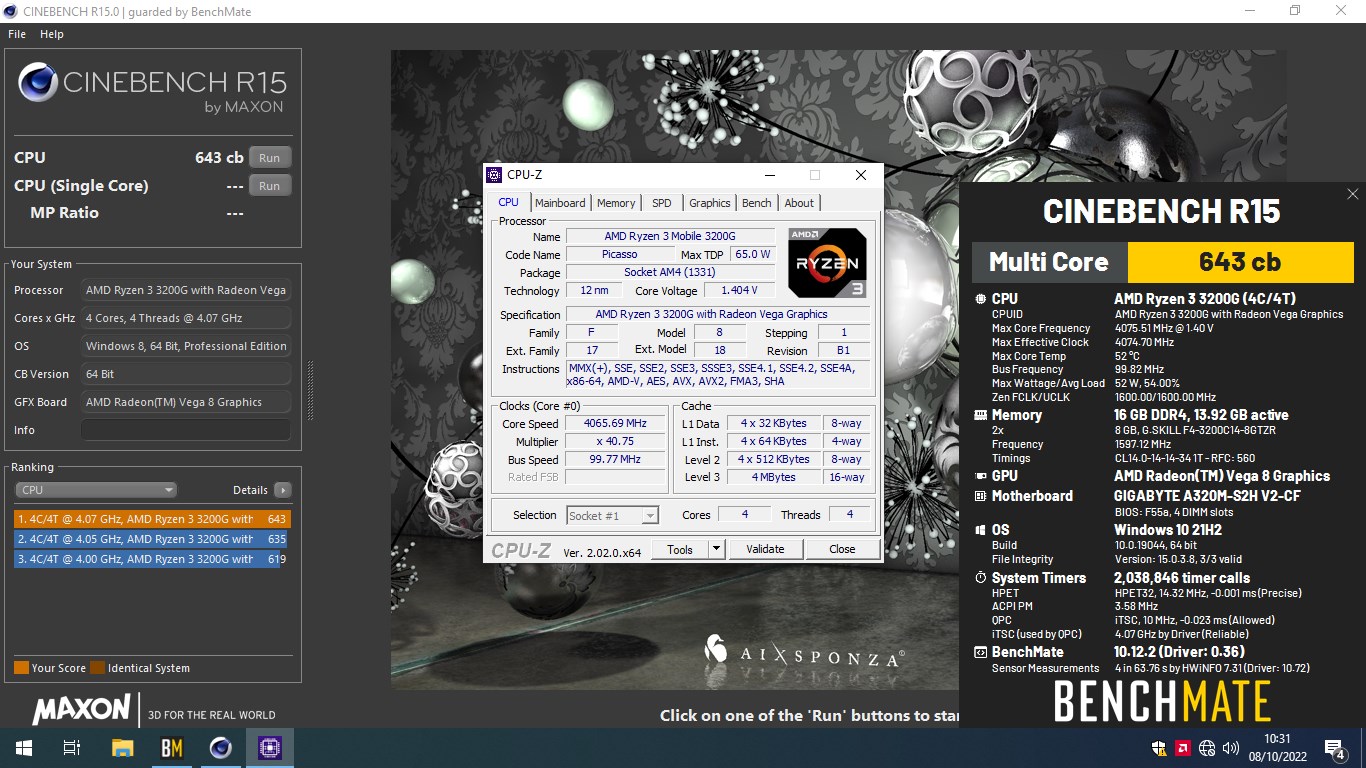The width and height of the screenshot is (1366, 768).
Task: Select ranking row 1 with 643 score
Action: 151,519
